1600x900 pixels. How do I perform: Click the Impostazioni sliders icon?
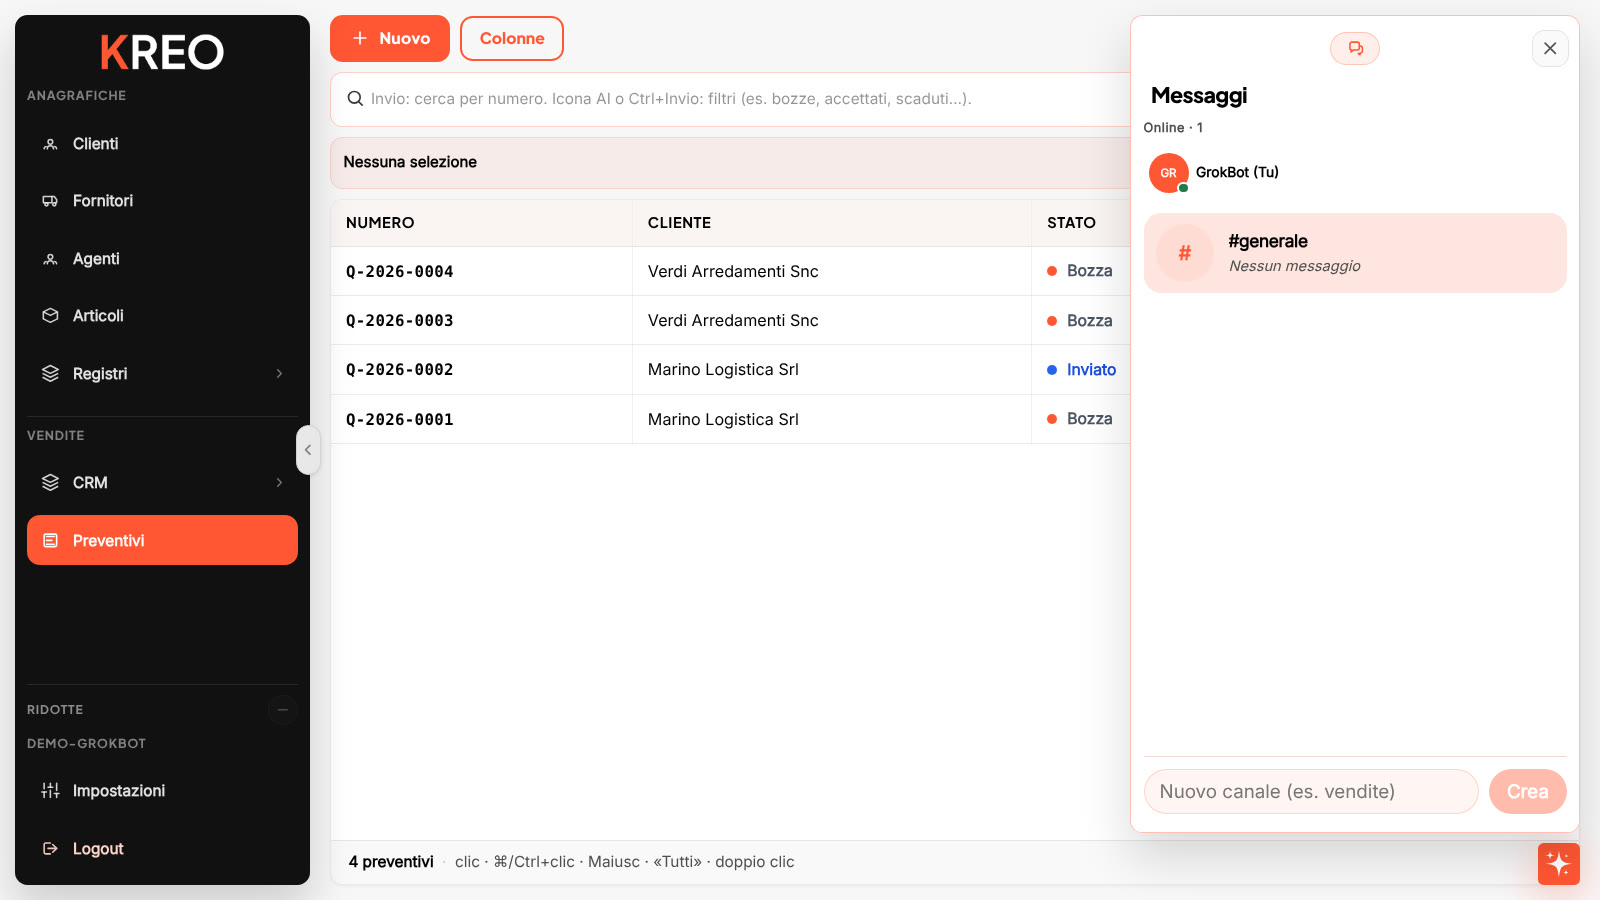coord(50,791)
